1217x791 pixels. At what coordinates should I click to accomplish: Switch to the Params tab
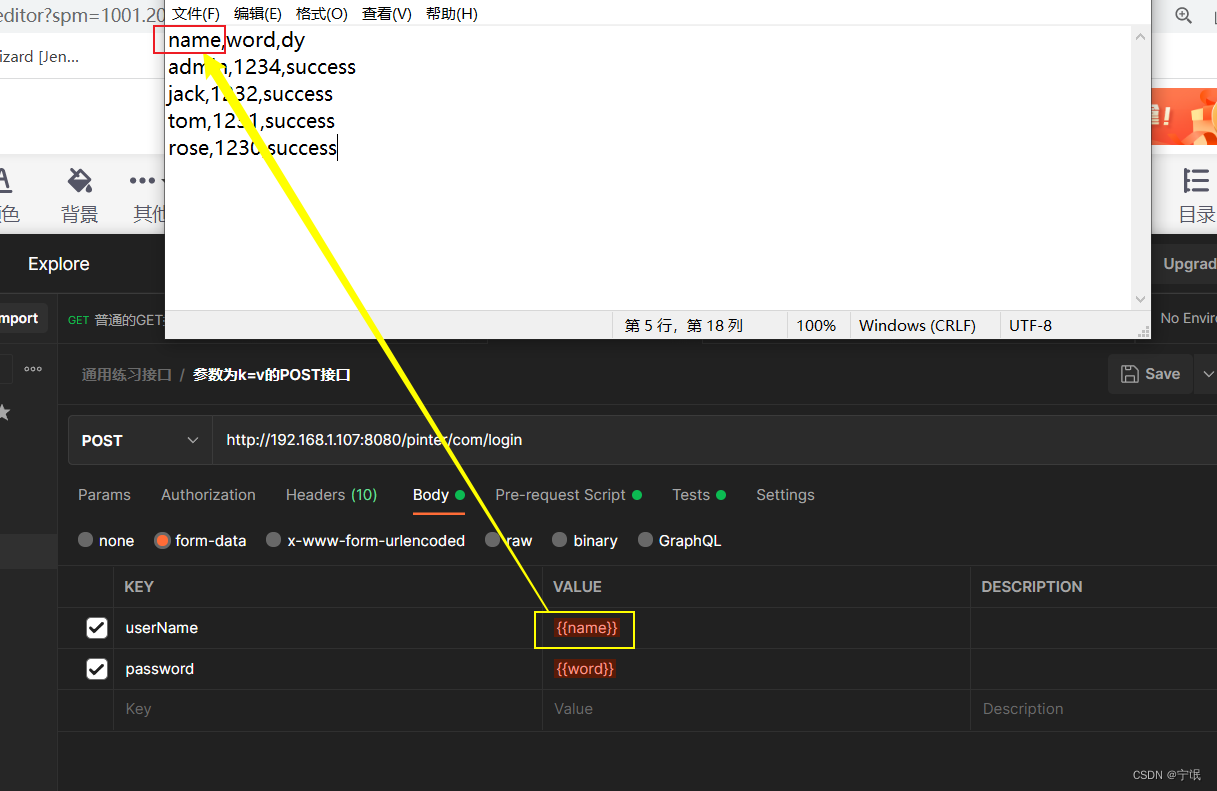(104, 495)
